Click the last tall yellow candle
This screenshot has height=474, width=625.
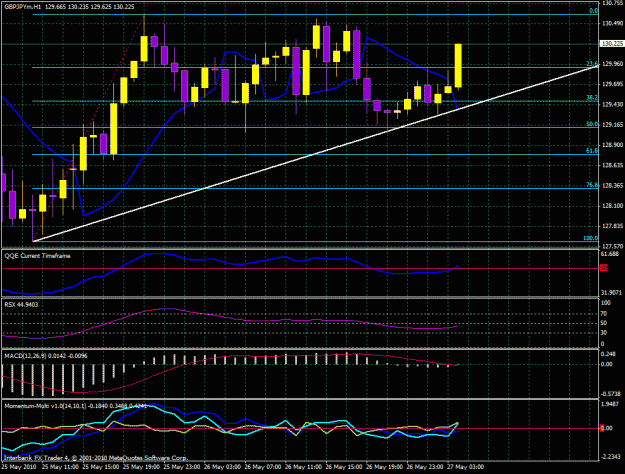tap(458, 66)
